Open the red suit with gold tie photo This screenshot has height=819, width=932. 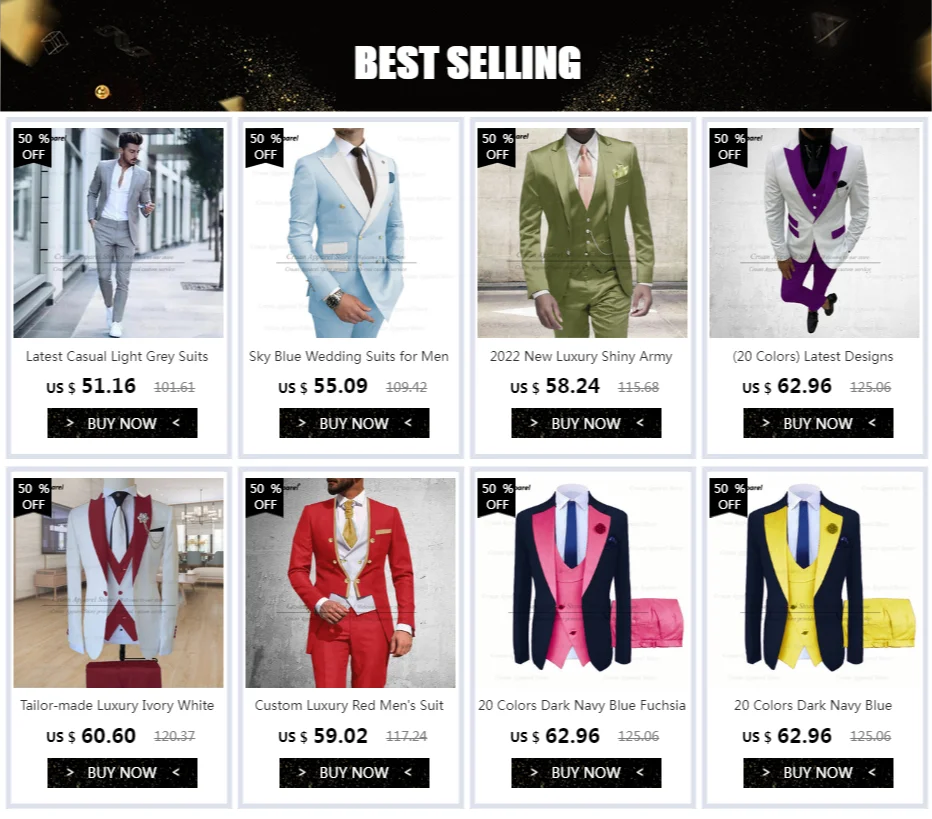(351, 583)
